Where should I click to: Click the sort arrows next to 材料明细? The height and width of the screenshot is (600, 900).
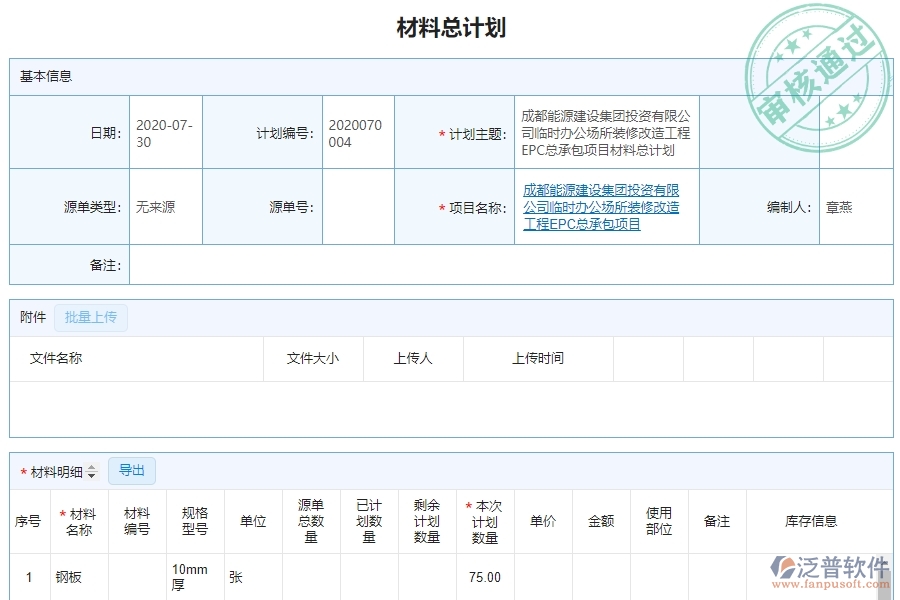92,470
